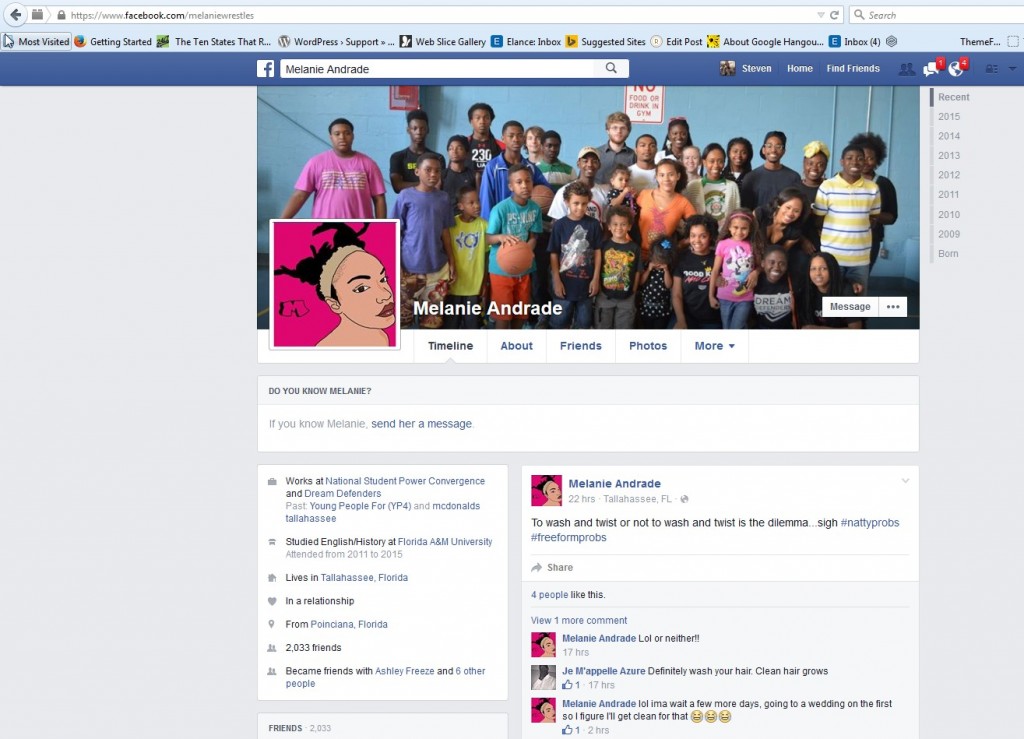
Task: Switch to the Photos tab
Action: click(x=647, y=346)
